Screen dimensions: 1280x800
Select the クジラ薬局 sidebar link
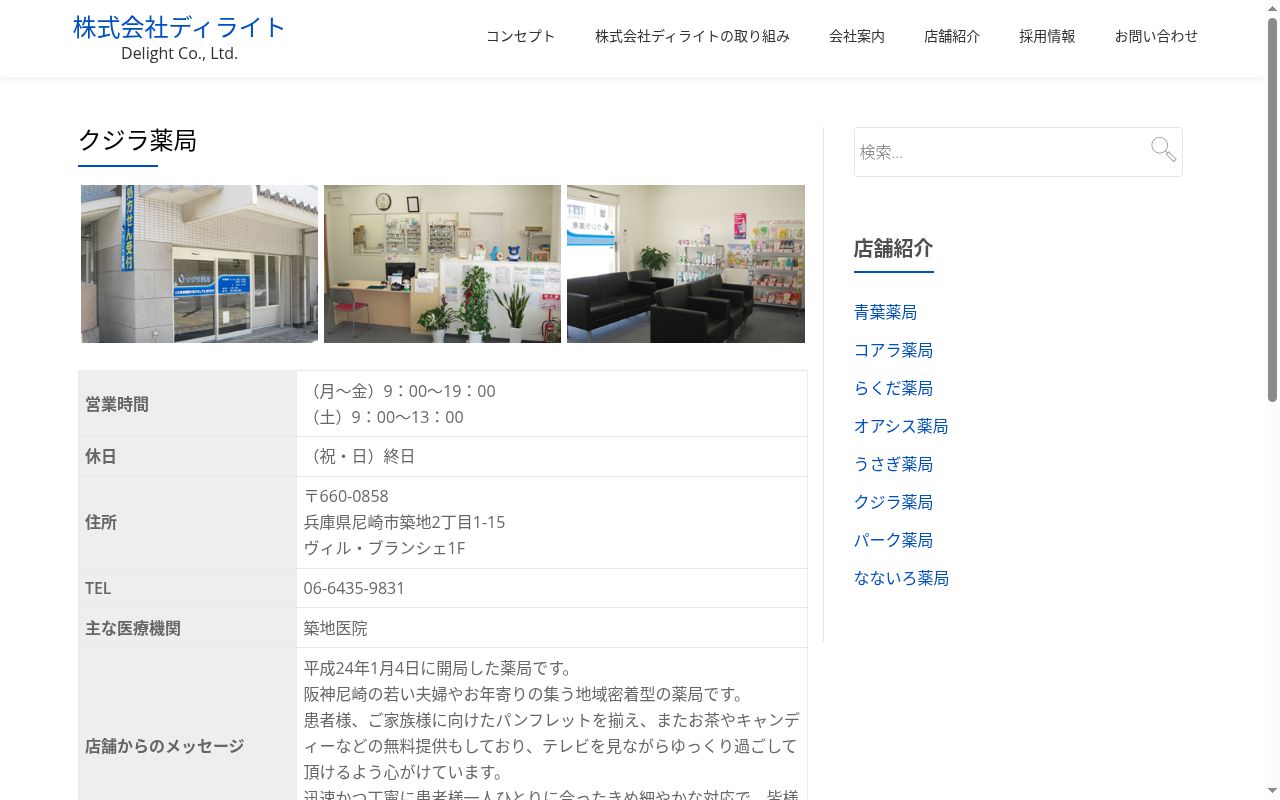(x=893, y=502)
